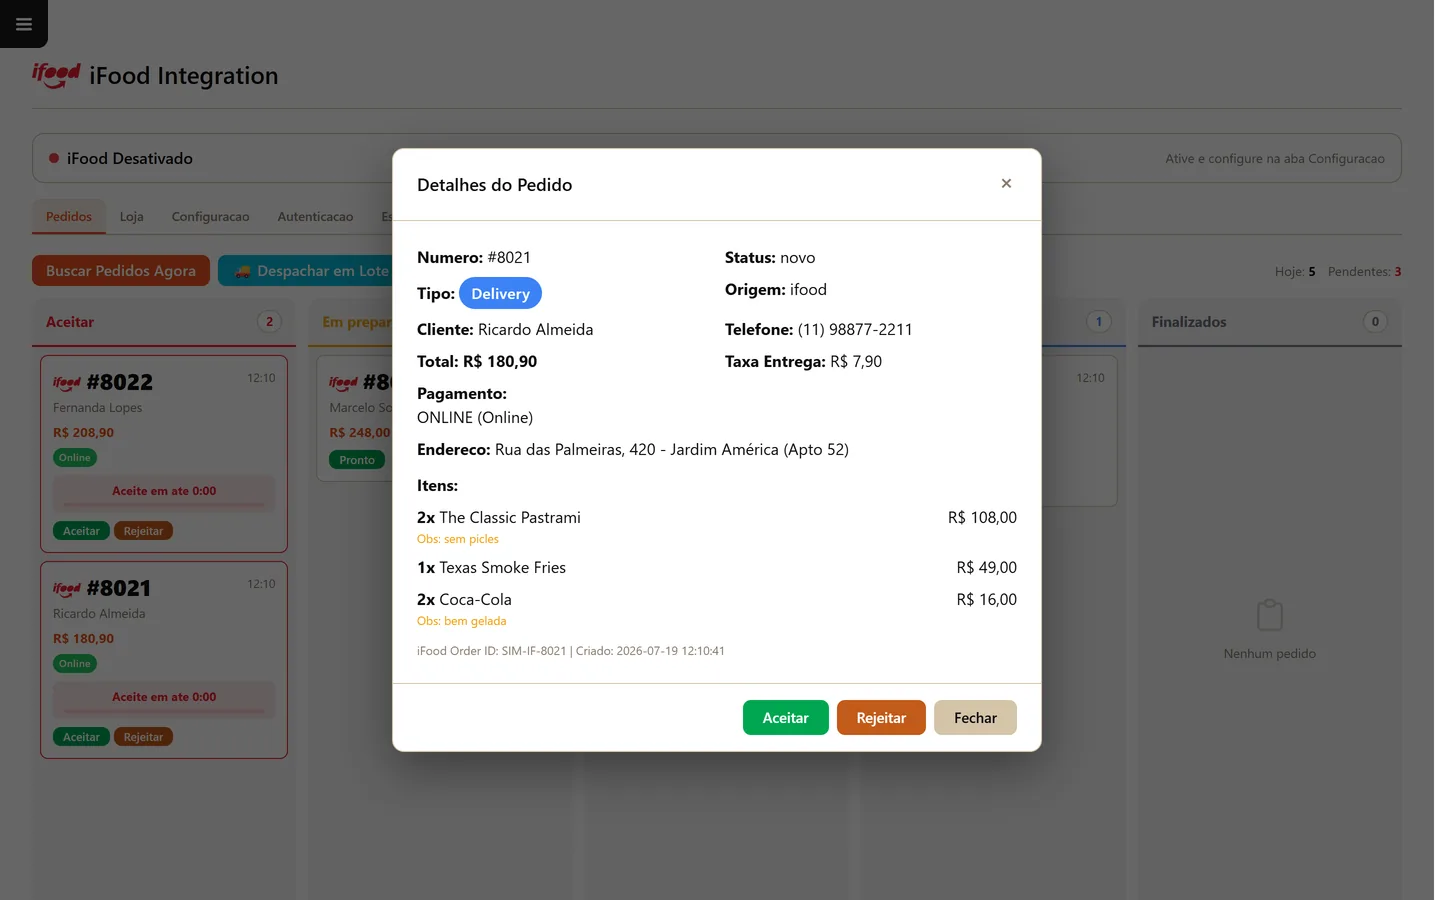Click the note Obs: bem gelada
The image size is (1440, 900).
point(462,621)
